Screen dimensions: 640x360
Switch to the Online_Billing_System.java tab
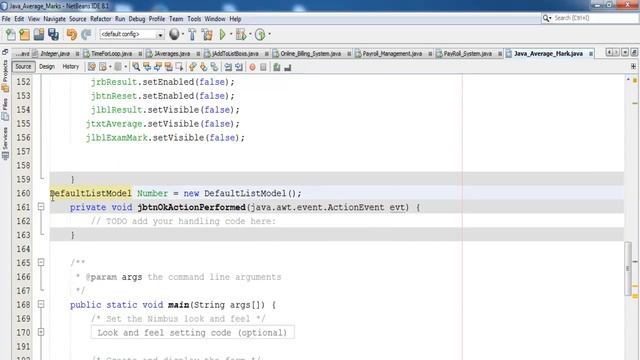click(311, 53)
